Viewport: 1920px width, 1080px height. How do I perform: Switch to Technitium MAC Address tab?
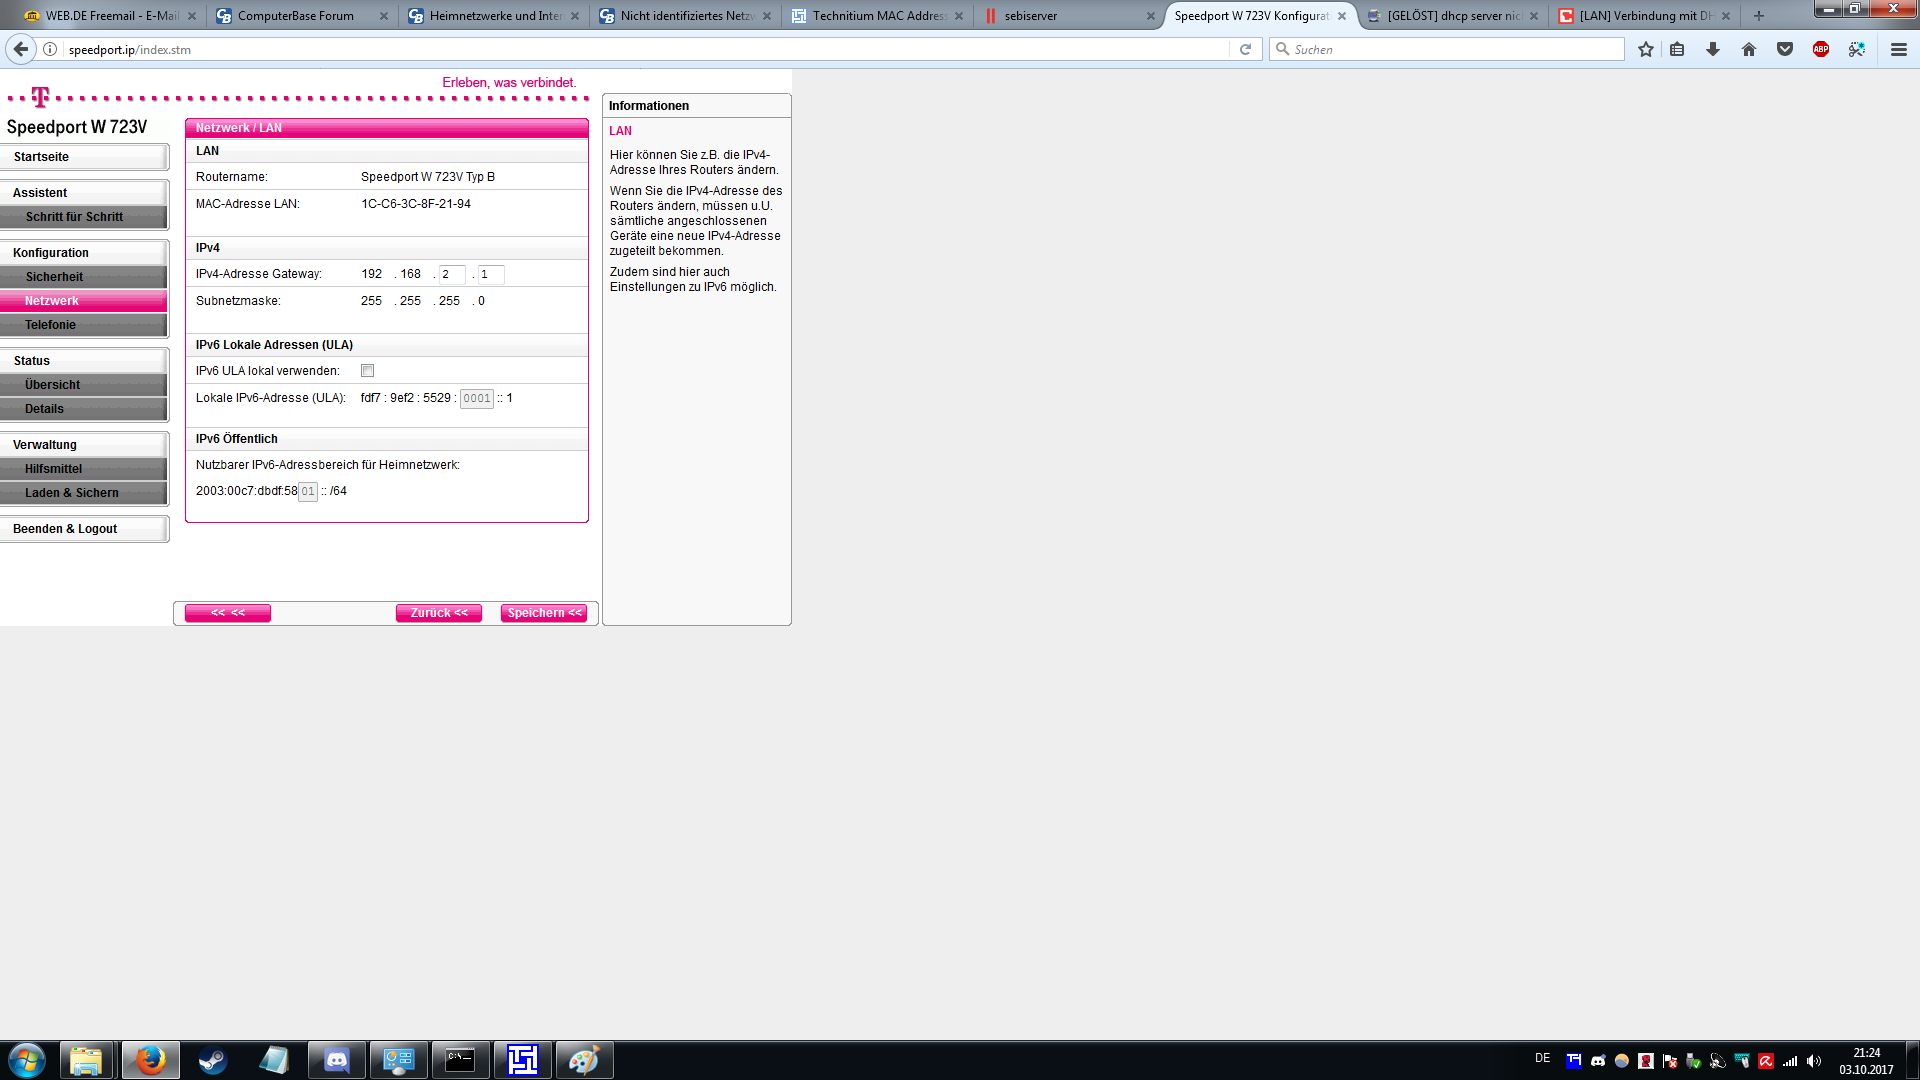click(x=876, y=16)
